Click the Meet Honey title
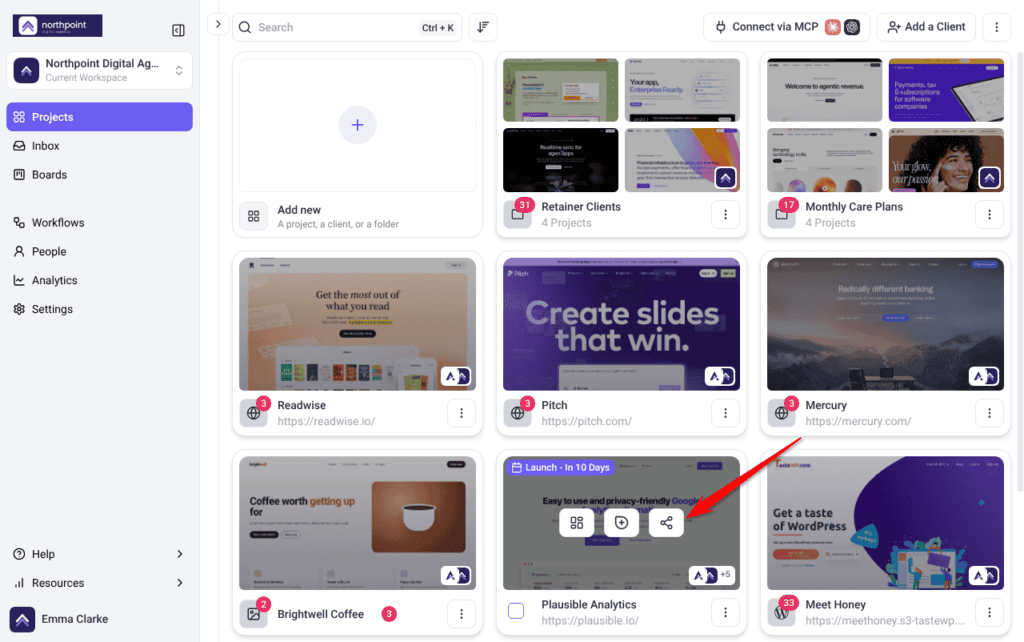1024x642 pixels. click(x=835, y=605)
